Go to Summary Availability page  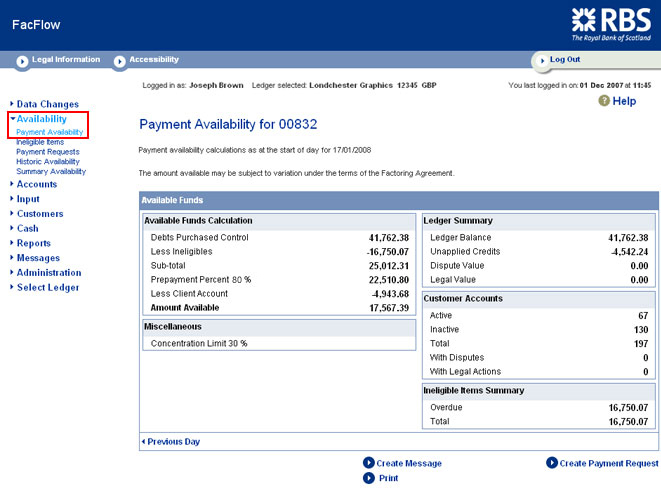pos(51,172)
